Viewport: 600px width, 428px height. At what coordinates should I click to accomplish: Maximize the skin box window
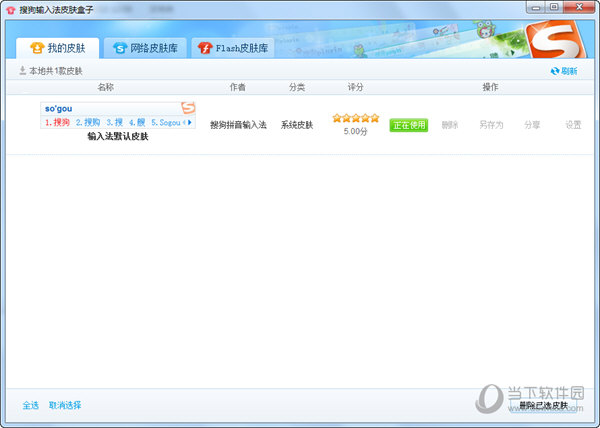(554, 7)
